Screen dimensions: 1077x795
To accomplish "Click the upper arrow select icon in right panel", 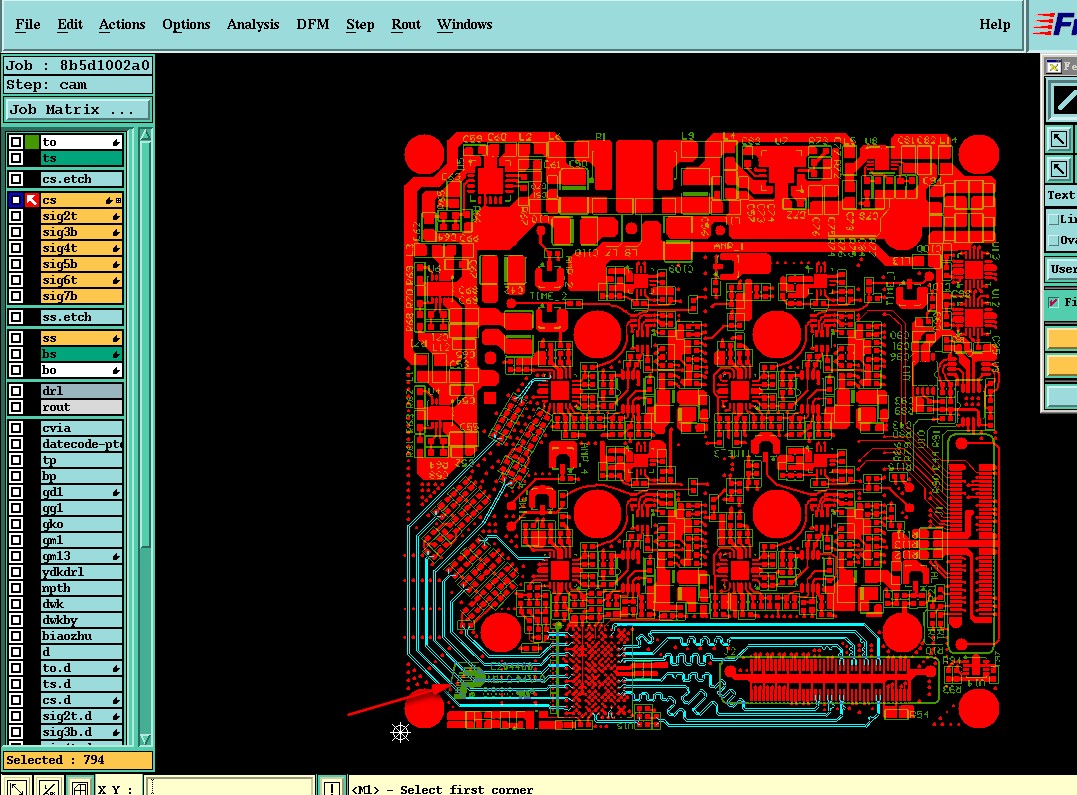I will point(1058,139).
